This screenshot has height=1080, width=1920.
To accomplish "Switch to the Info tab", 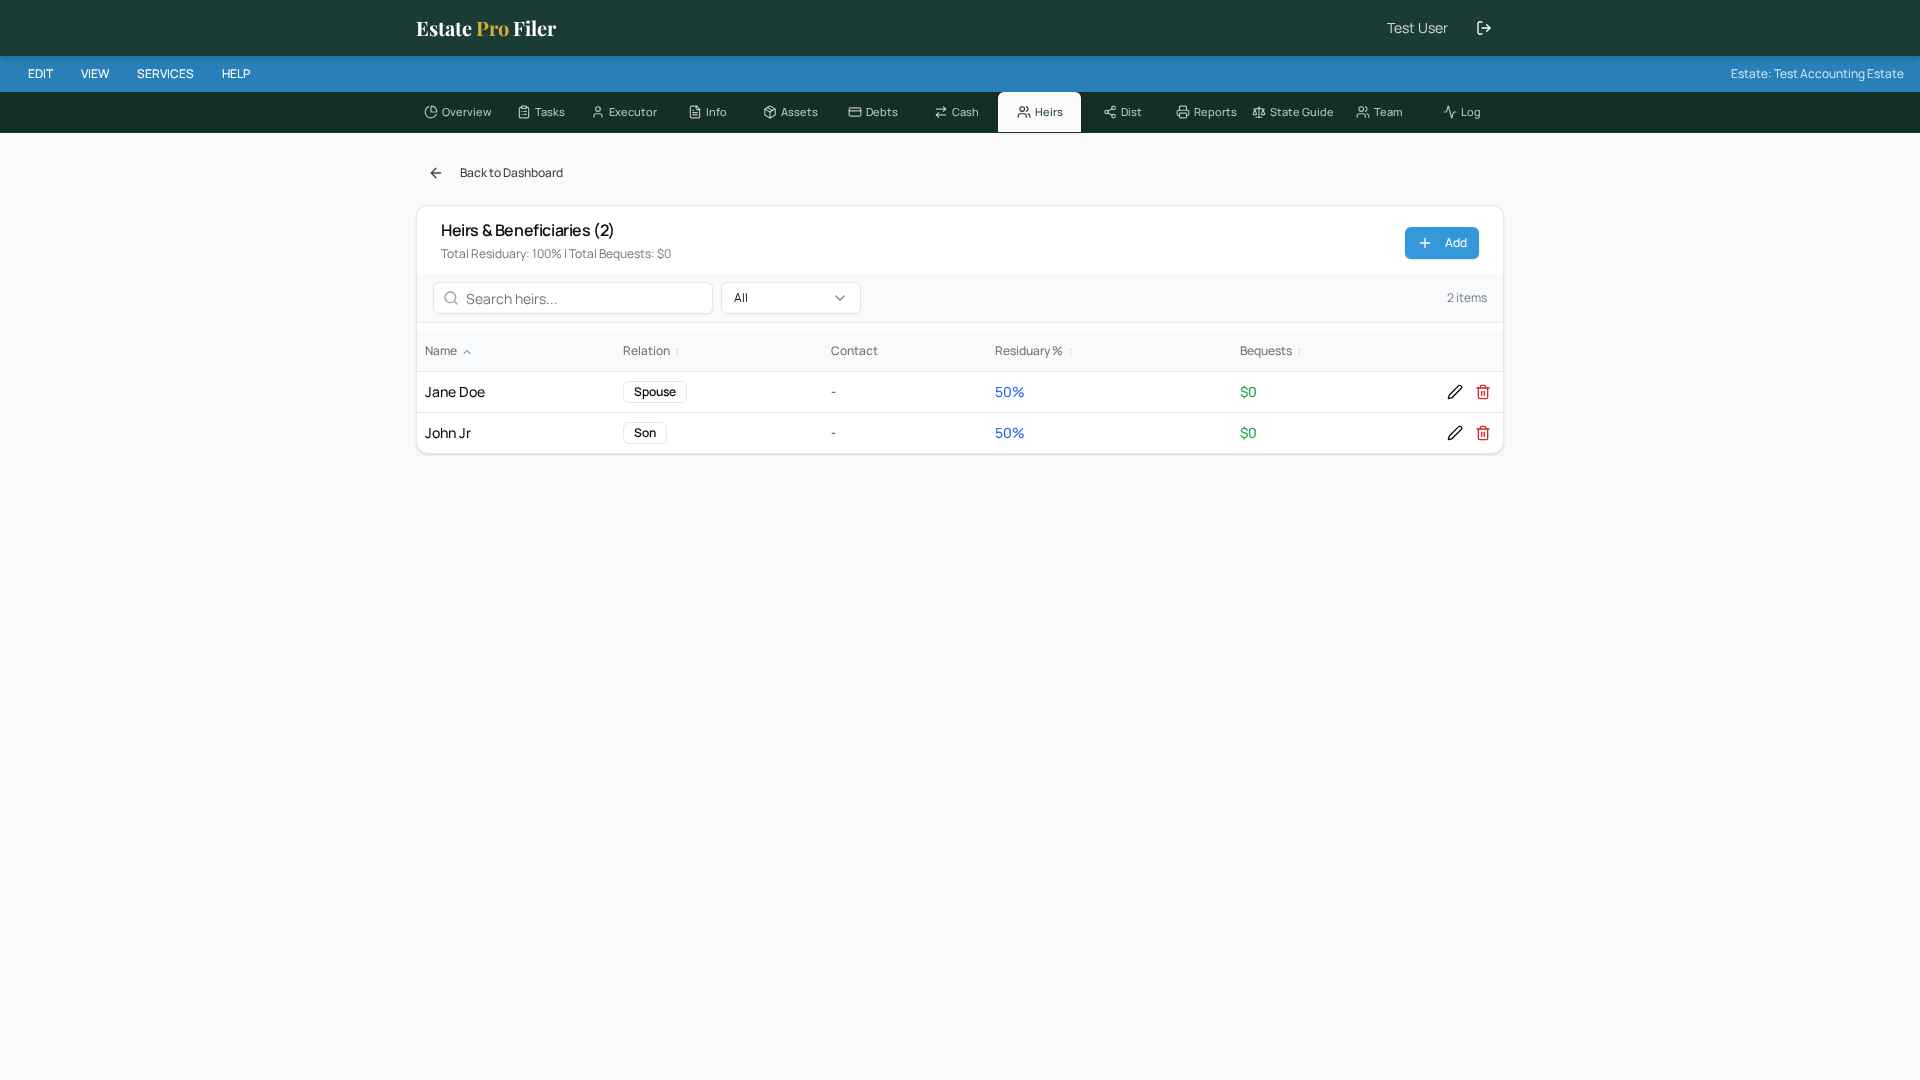I will tap(707, 112).
